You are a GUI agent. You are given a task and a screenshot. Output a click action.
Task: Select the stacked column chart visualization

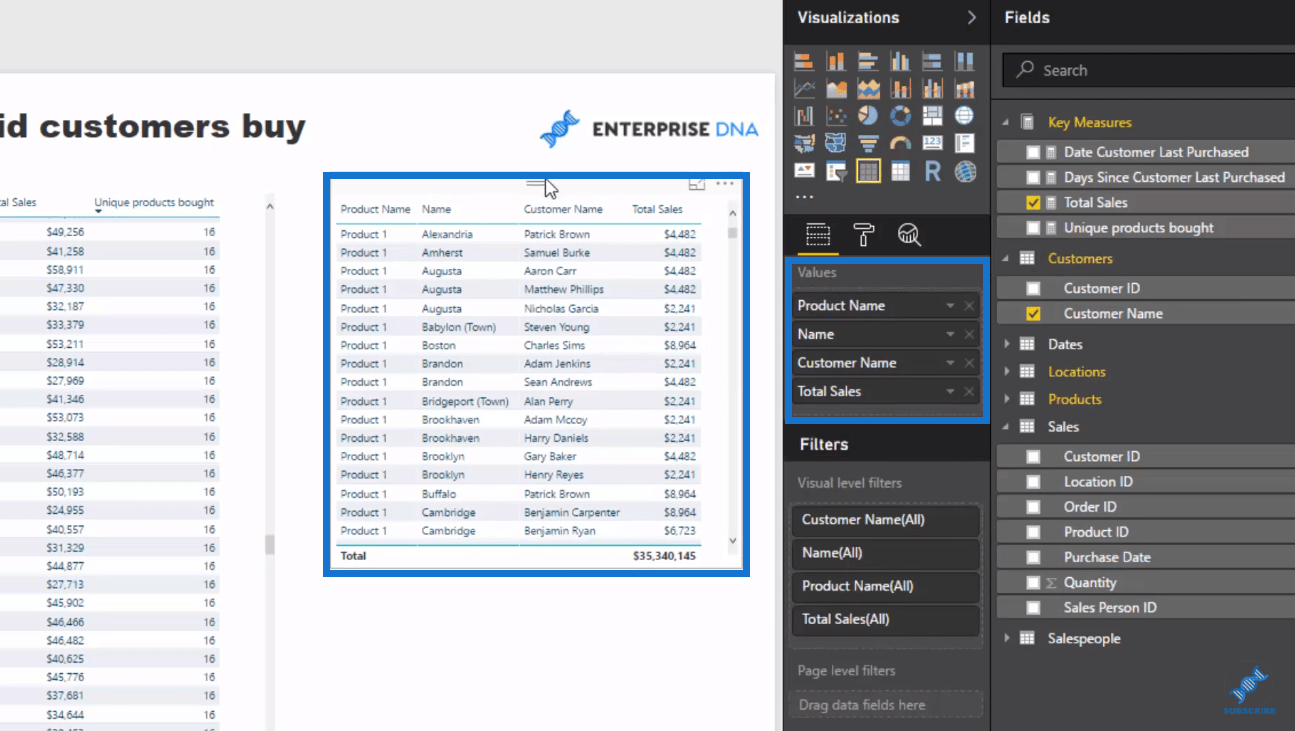click(x=836, y=62)
